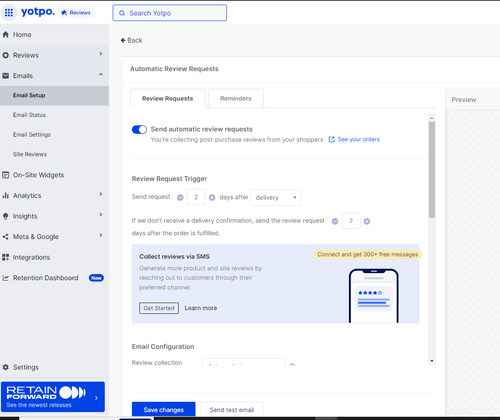The width and height of the screenshot is (500, 420).
Task: Switch to Review Requests tab
Action: click(167, 99)
